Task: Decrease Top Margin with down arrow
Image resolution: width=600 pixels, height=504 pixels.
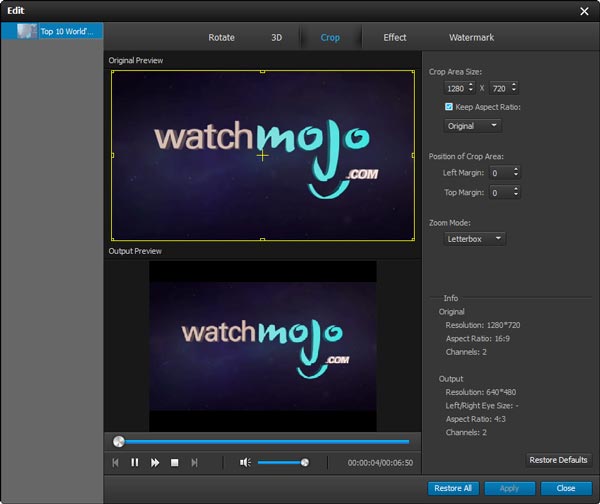Action: [x=516, y=195]
